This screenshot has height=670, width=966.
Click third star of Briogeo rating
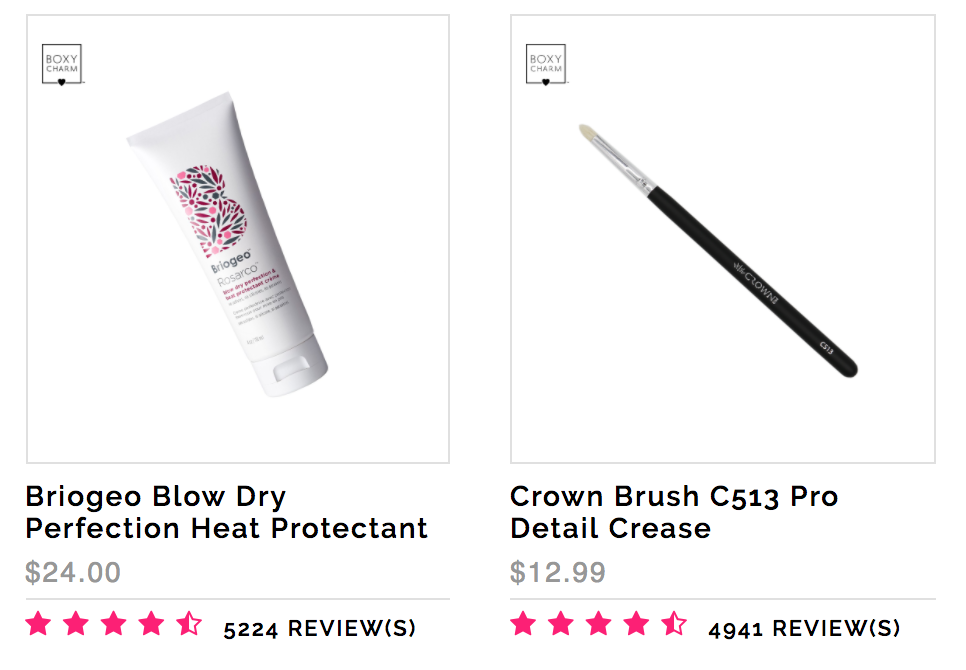tap(114, 623)
